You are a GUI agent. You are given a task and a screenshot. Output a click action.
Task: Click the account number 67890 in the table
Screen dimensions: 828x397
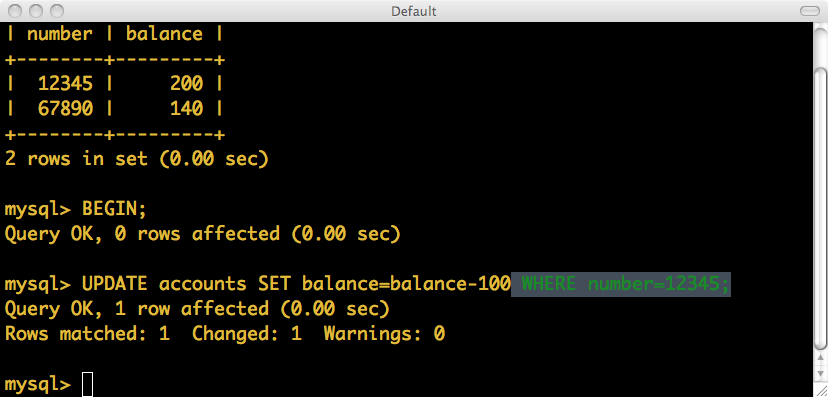click(x=65, y=109)
